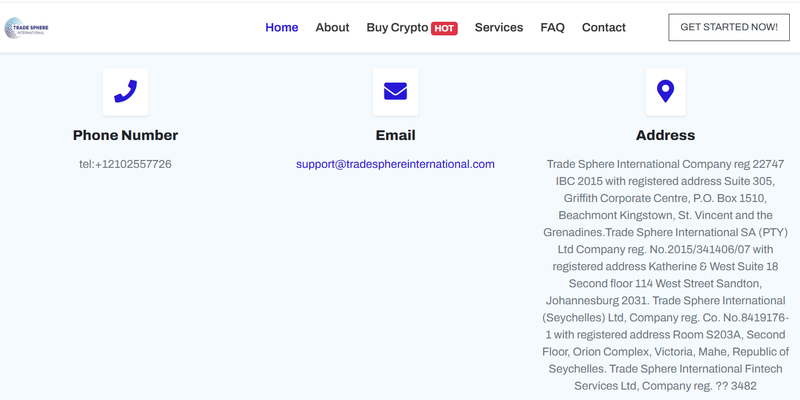The height and width of the screenshot is (400, 800).
Task: Click the tel:+12102557726 phone number
Action: tap(126, 164)
